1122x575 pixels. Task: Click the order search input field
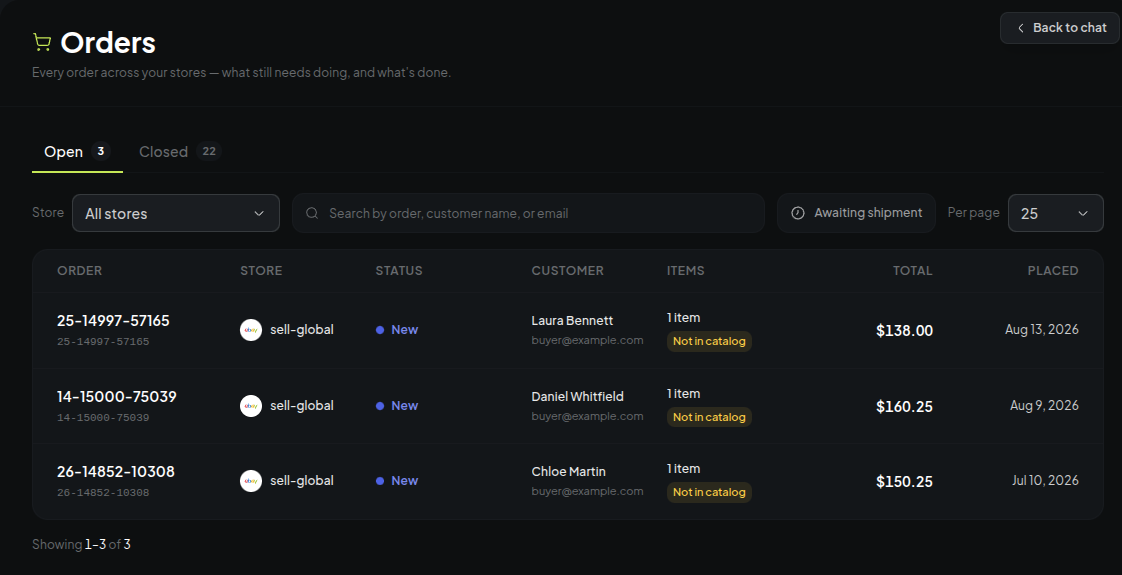pos(528,213)
